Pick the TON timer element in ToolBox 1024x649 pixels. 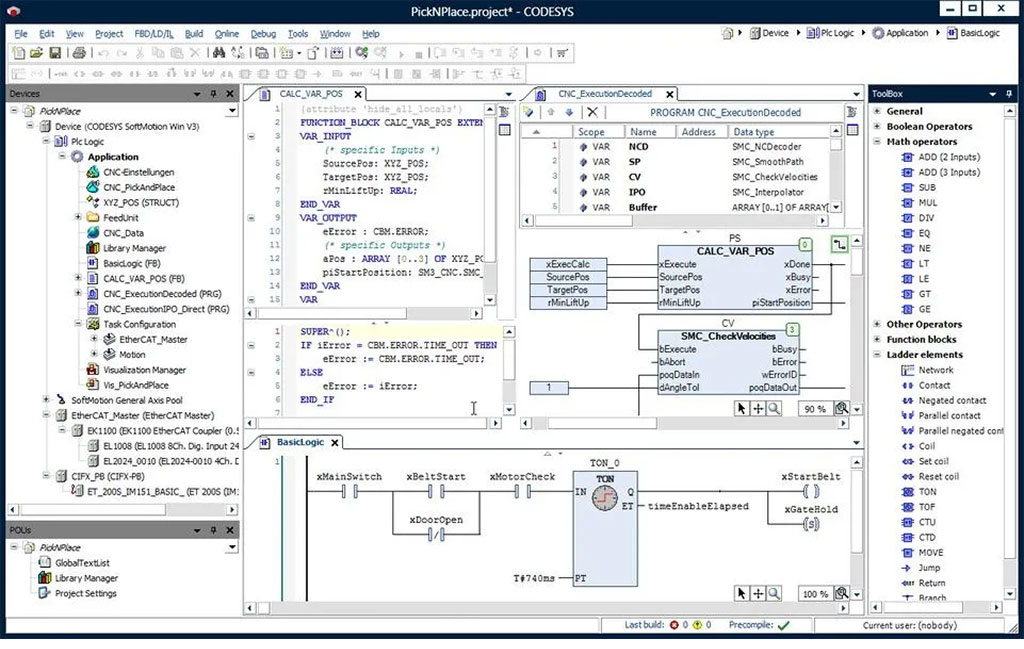(x=920, y=492)
